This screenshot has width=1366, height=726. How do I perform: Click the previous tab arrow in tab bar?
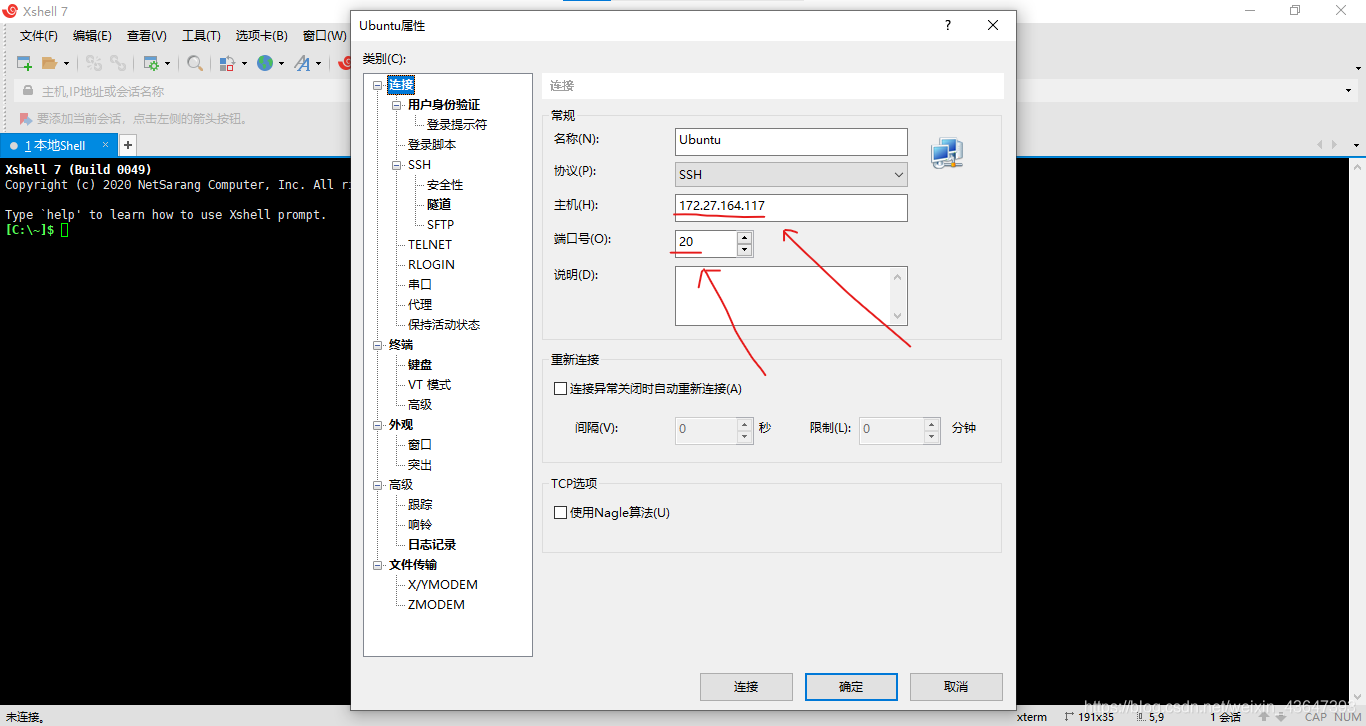coord(1320,145)
